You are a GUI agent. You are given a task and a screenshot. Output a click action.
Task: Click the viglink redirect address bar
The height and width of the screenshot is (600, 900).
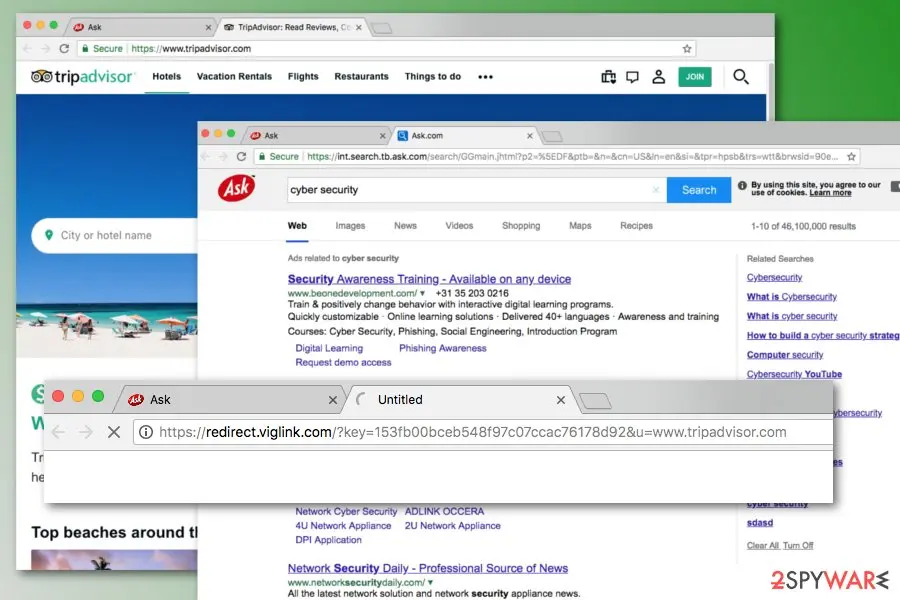click(482, 432)
